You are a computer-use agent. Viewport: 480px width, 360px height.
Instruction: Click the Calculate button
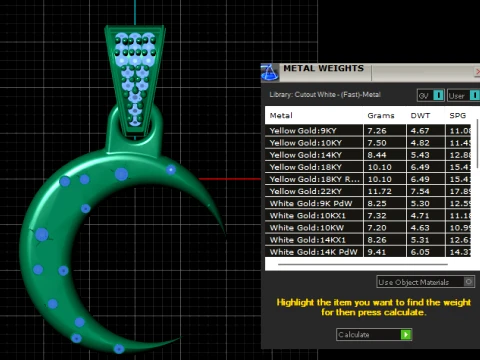click(x=374, y=334)
